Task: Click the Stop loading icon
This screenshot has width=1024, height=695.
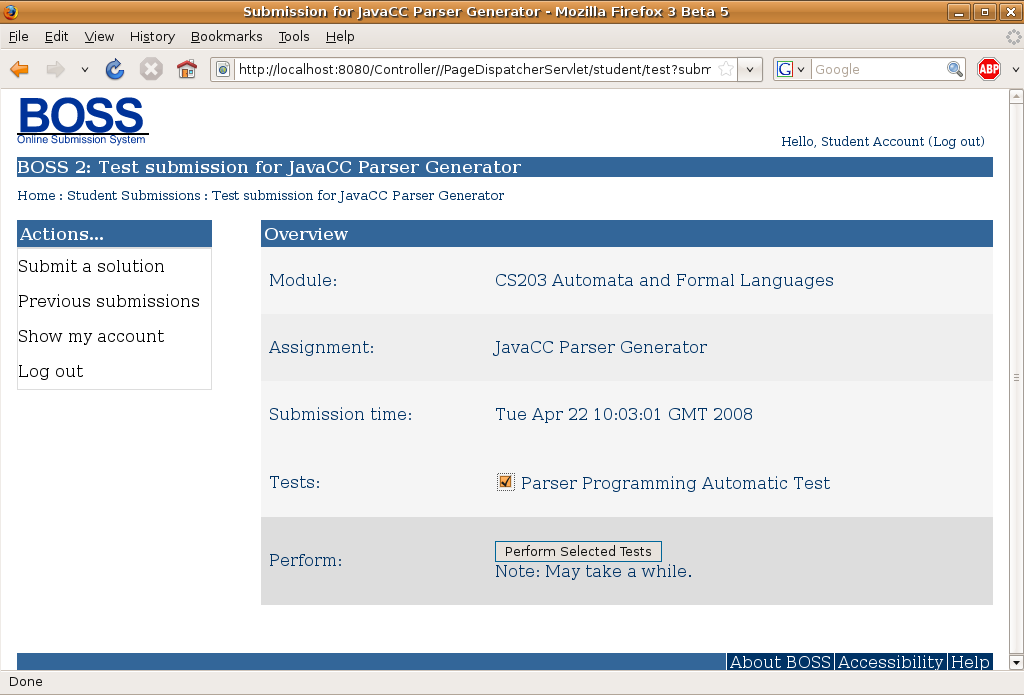Action: point(151,69)
